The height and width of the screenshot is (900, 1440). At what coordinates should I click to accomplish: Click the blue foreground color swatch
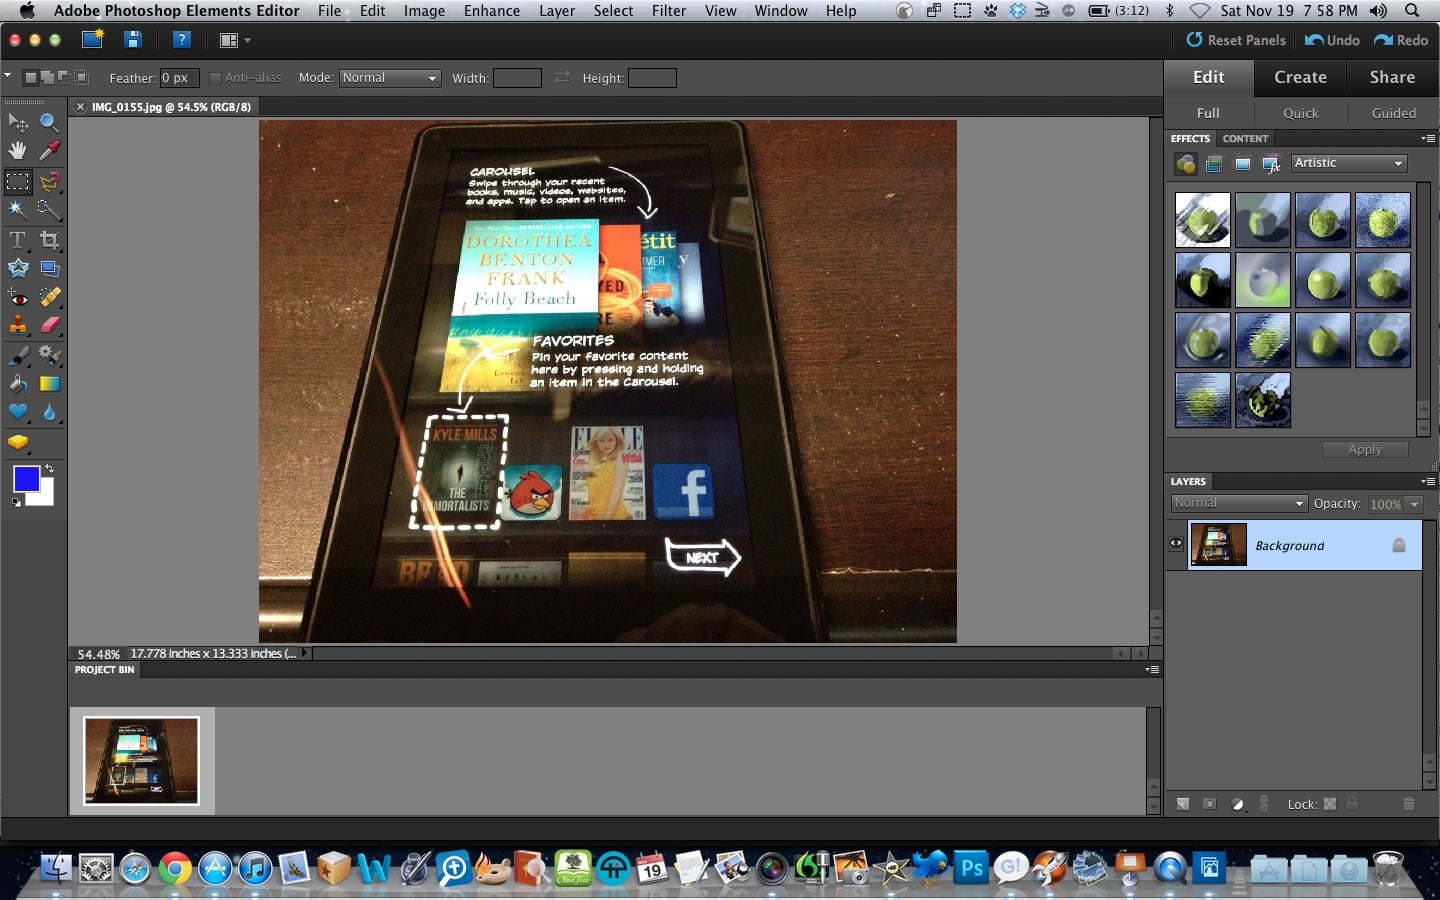(26, 479)
